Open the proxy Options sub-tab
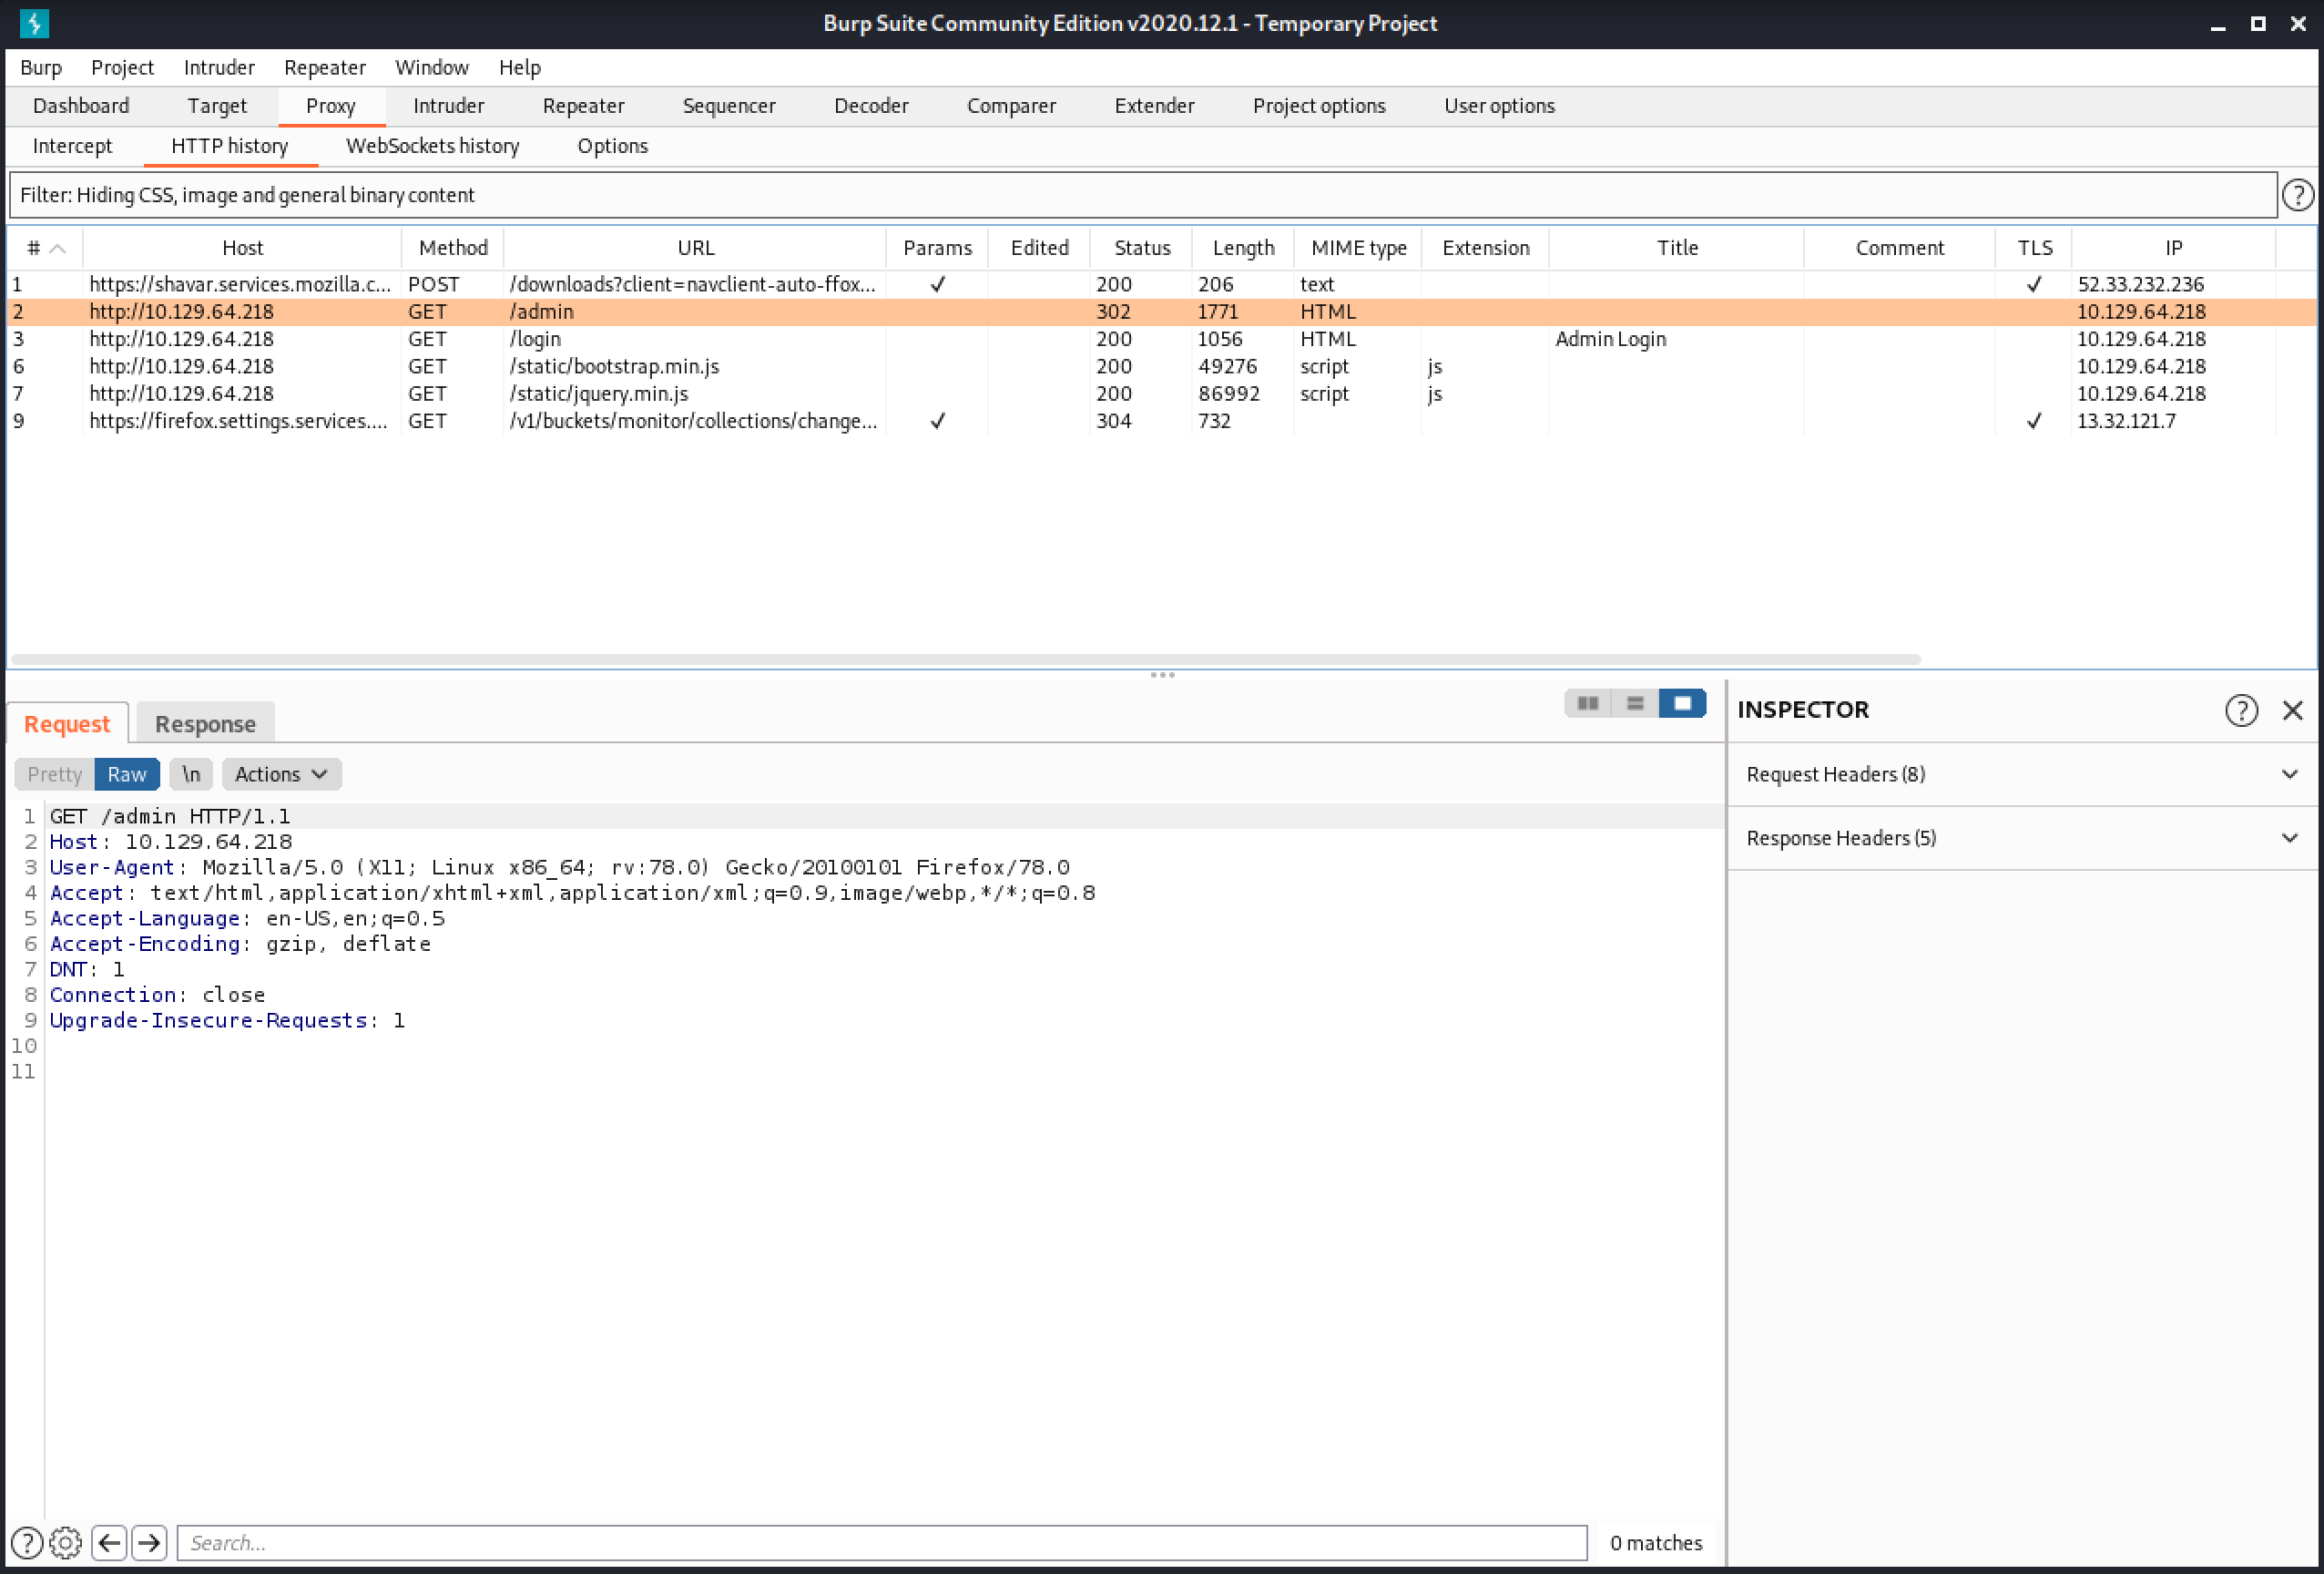 point(613,146)
